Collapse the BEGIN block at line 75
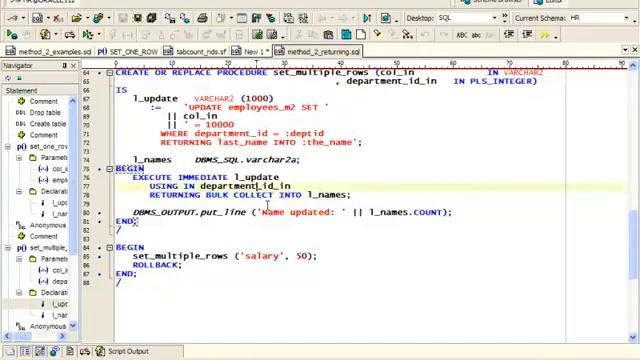The image size is (640, 360). 109,169
